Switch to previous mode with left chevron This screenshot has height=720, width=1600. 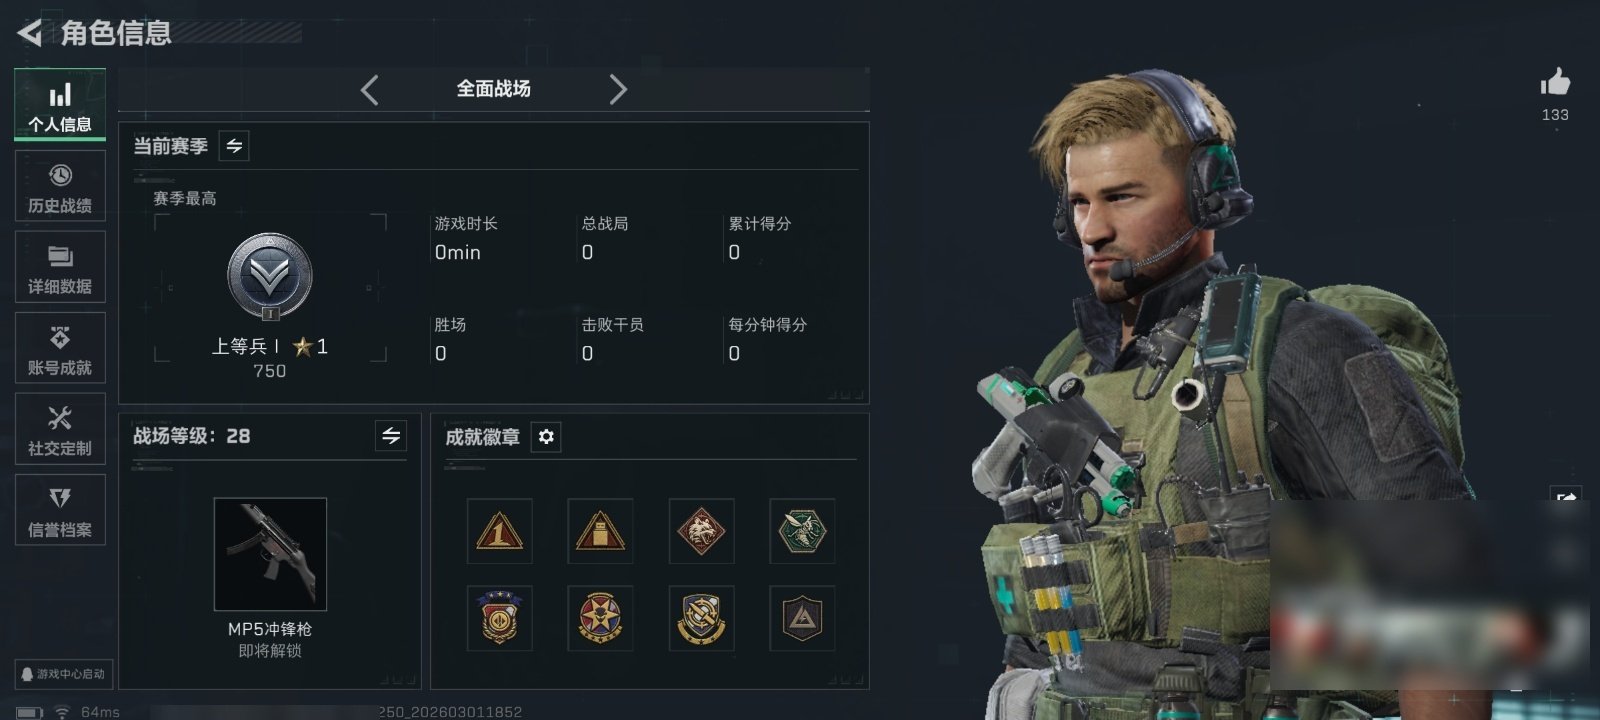(x=370, y=90)
